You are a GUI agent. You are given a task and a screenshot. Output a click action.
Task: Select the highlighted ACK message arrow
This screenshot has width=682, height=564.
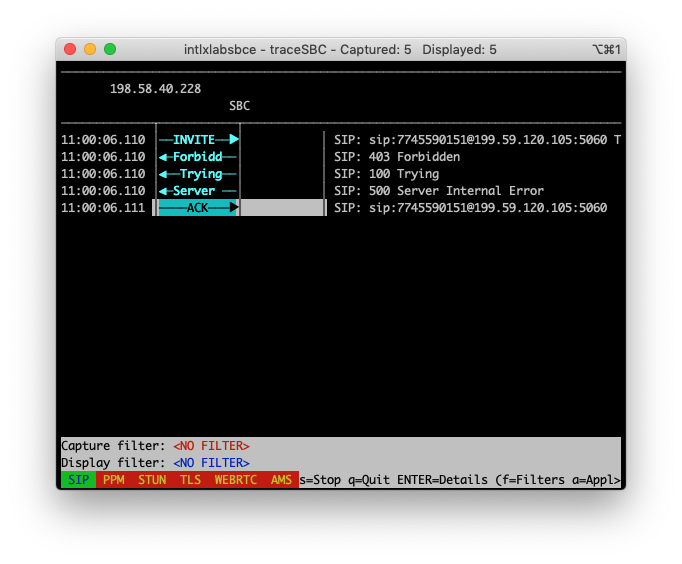pos(198,207)
